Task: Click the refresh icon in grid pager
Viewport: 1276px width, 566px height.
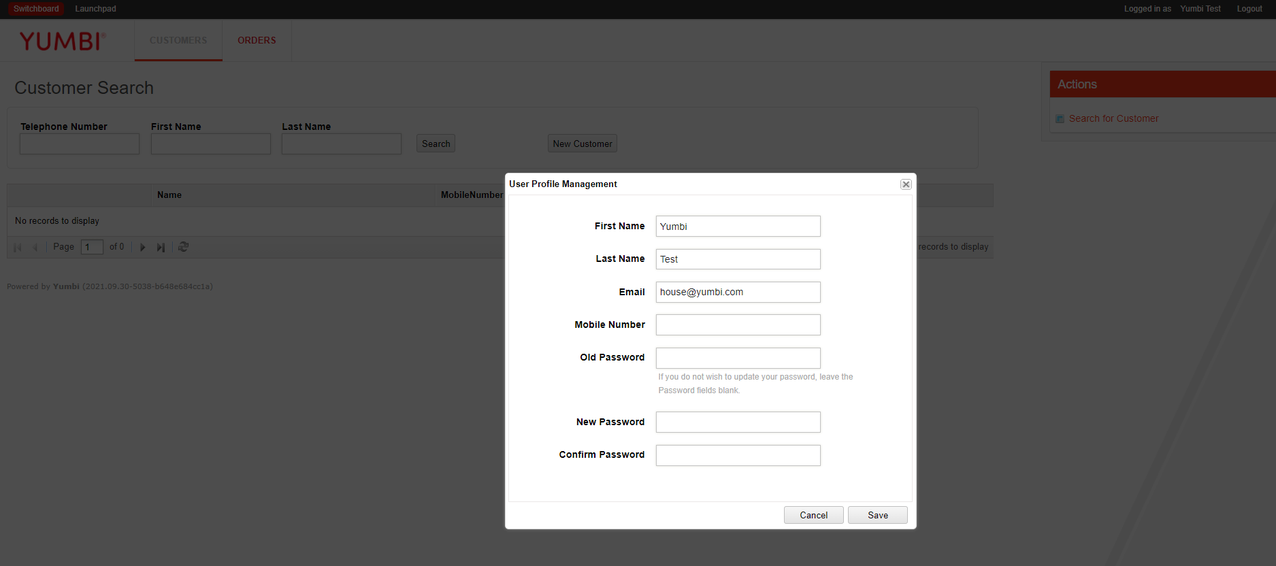Action: click(x=183, y=247)
